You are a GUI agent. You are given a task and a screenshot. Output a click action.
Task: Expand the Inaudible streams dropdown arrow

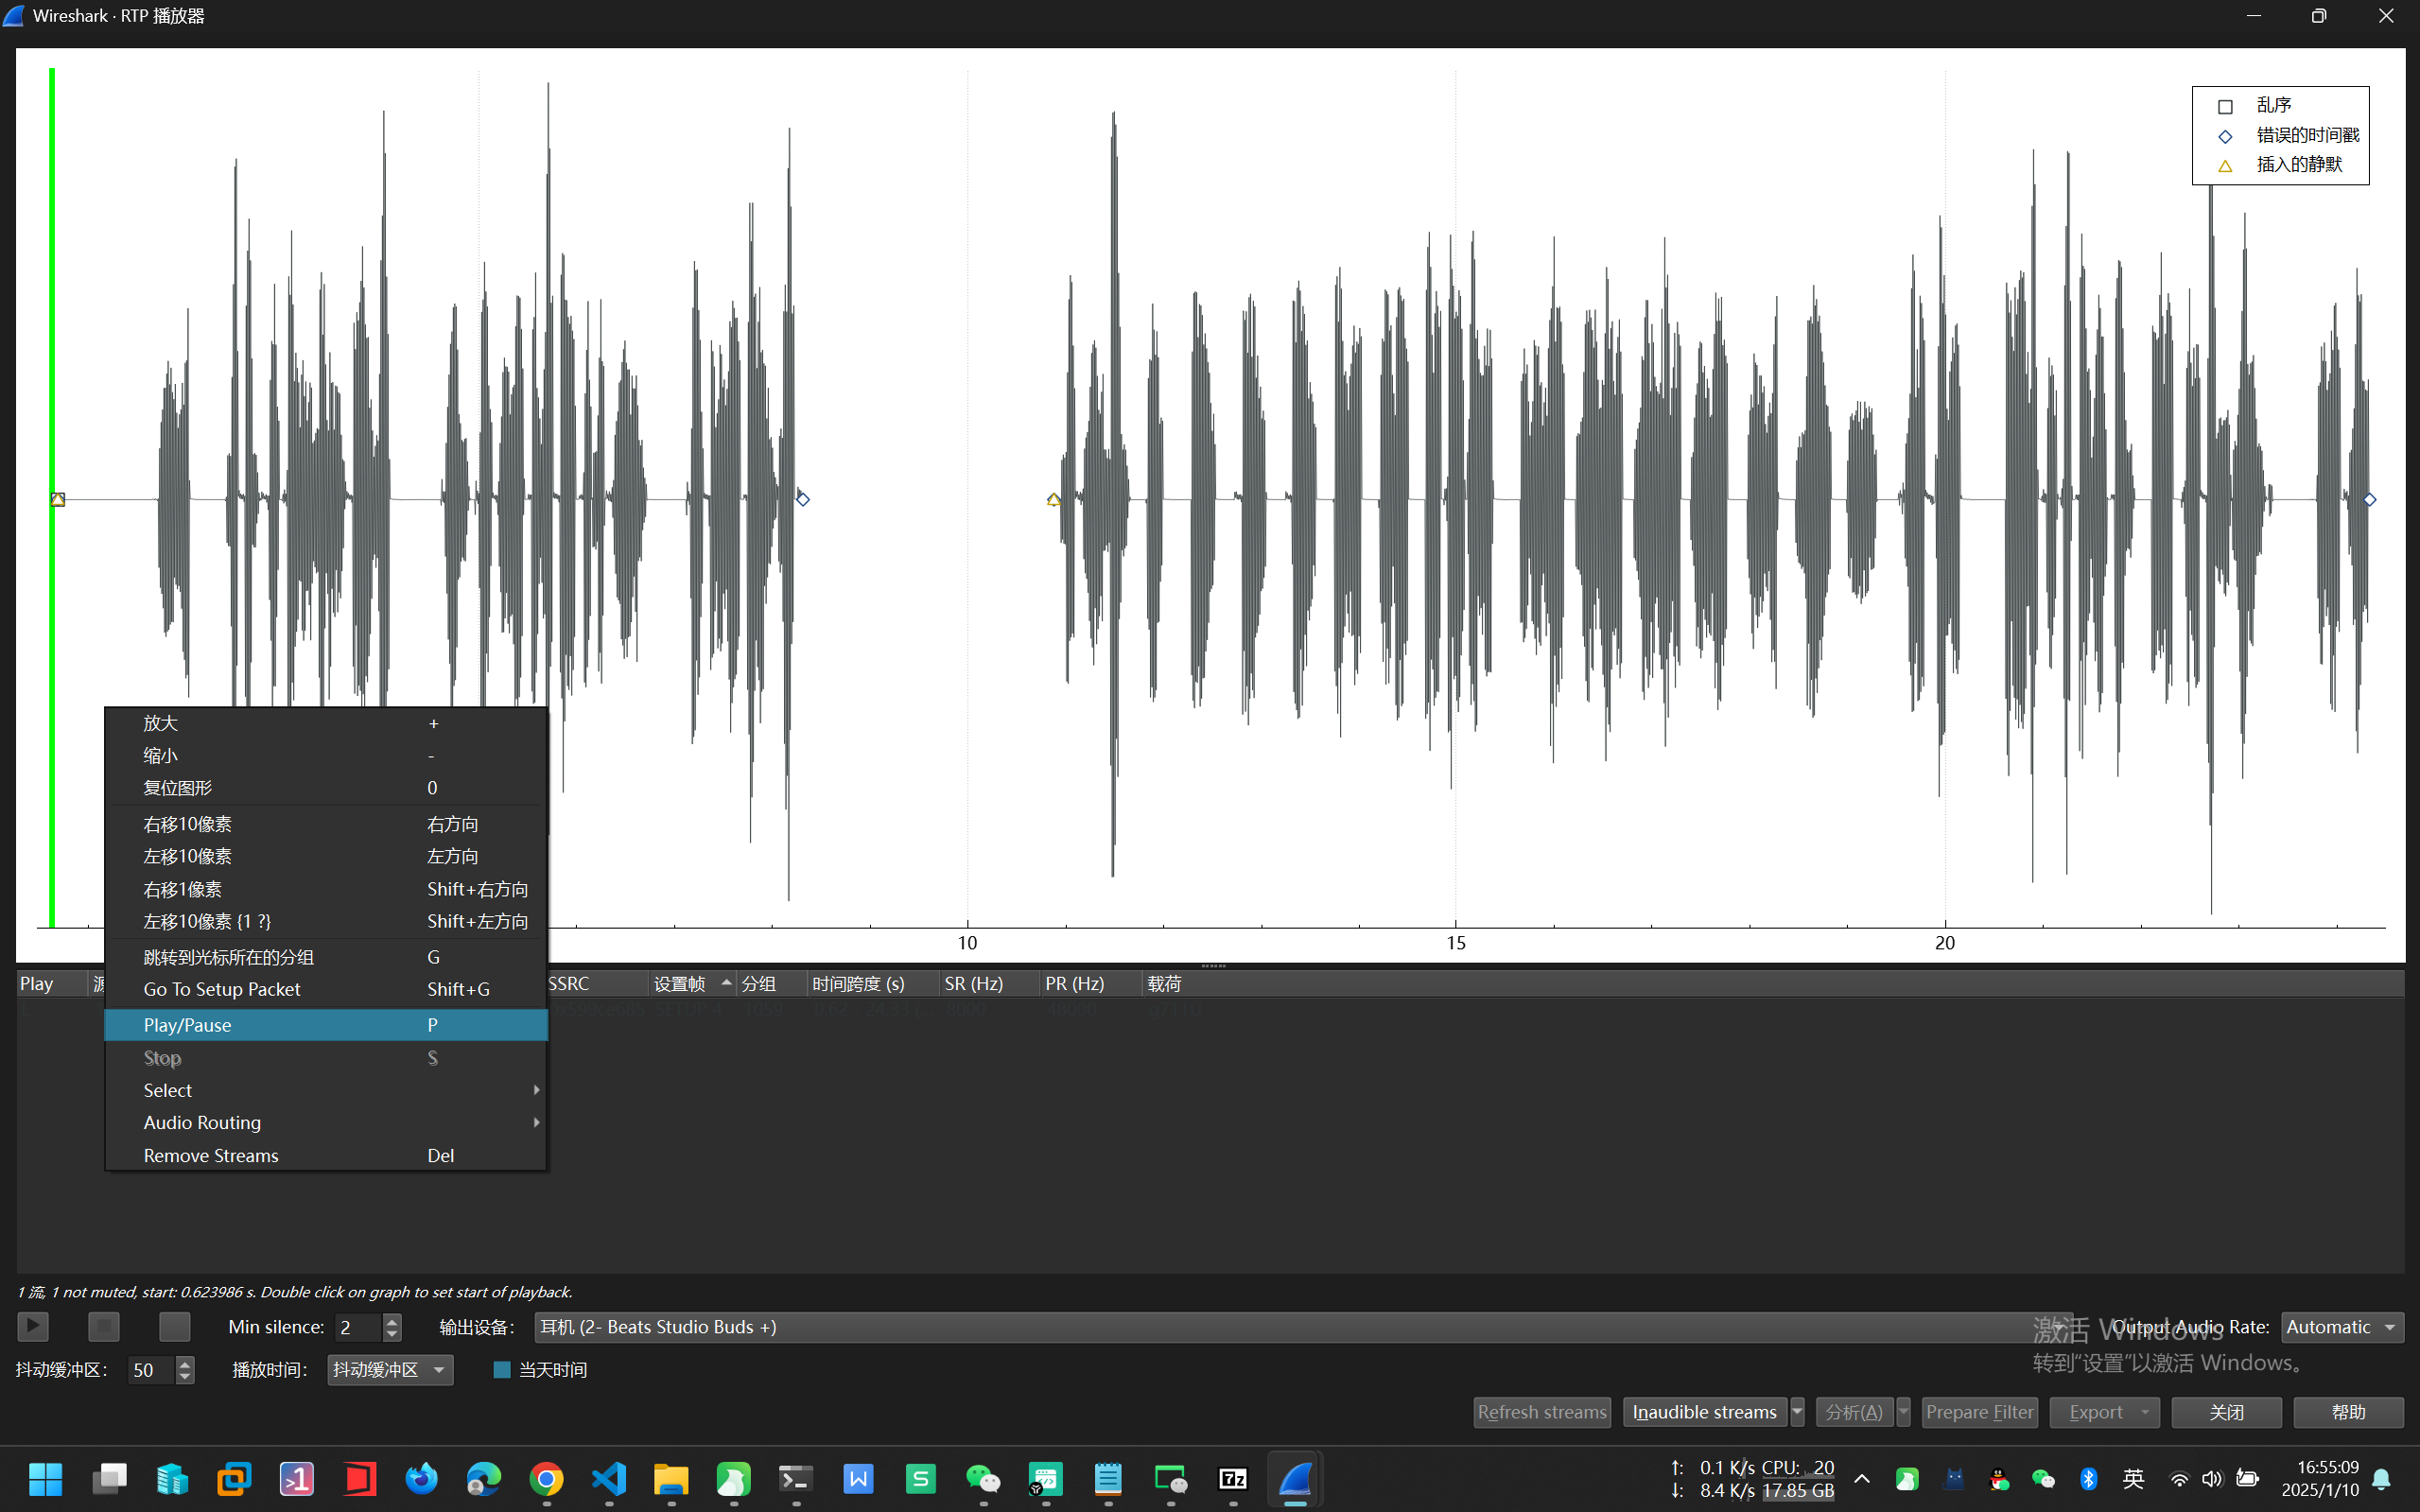click(1797, 1411)
